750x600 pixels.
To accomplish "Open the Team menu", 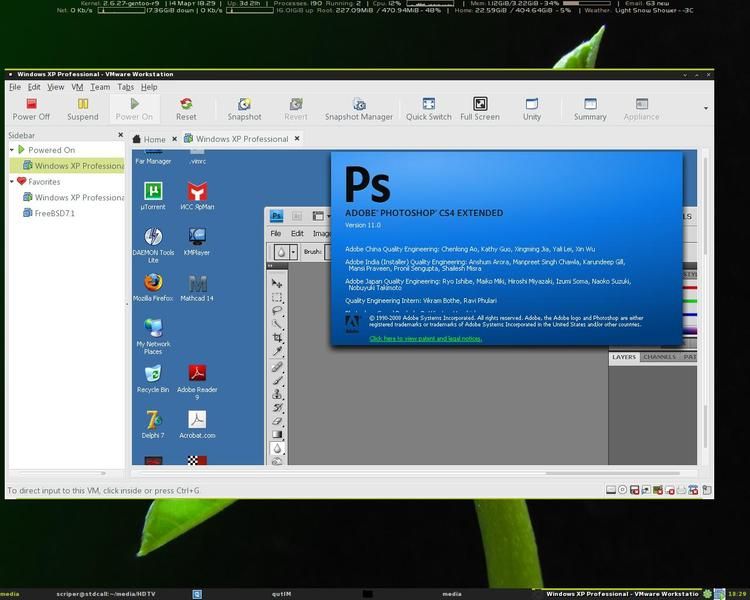I will point(100,87).
